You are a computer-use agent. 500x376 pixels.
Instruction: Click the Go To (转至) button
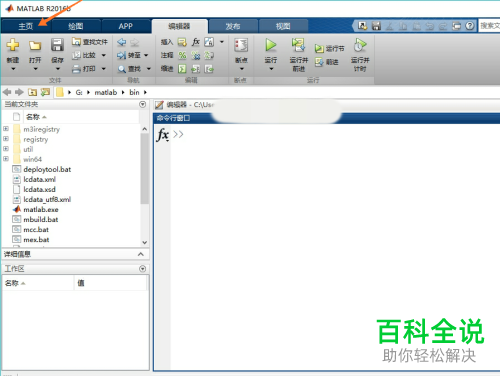pos(129,55)
